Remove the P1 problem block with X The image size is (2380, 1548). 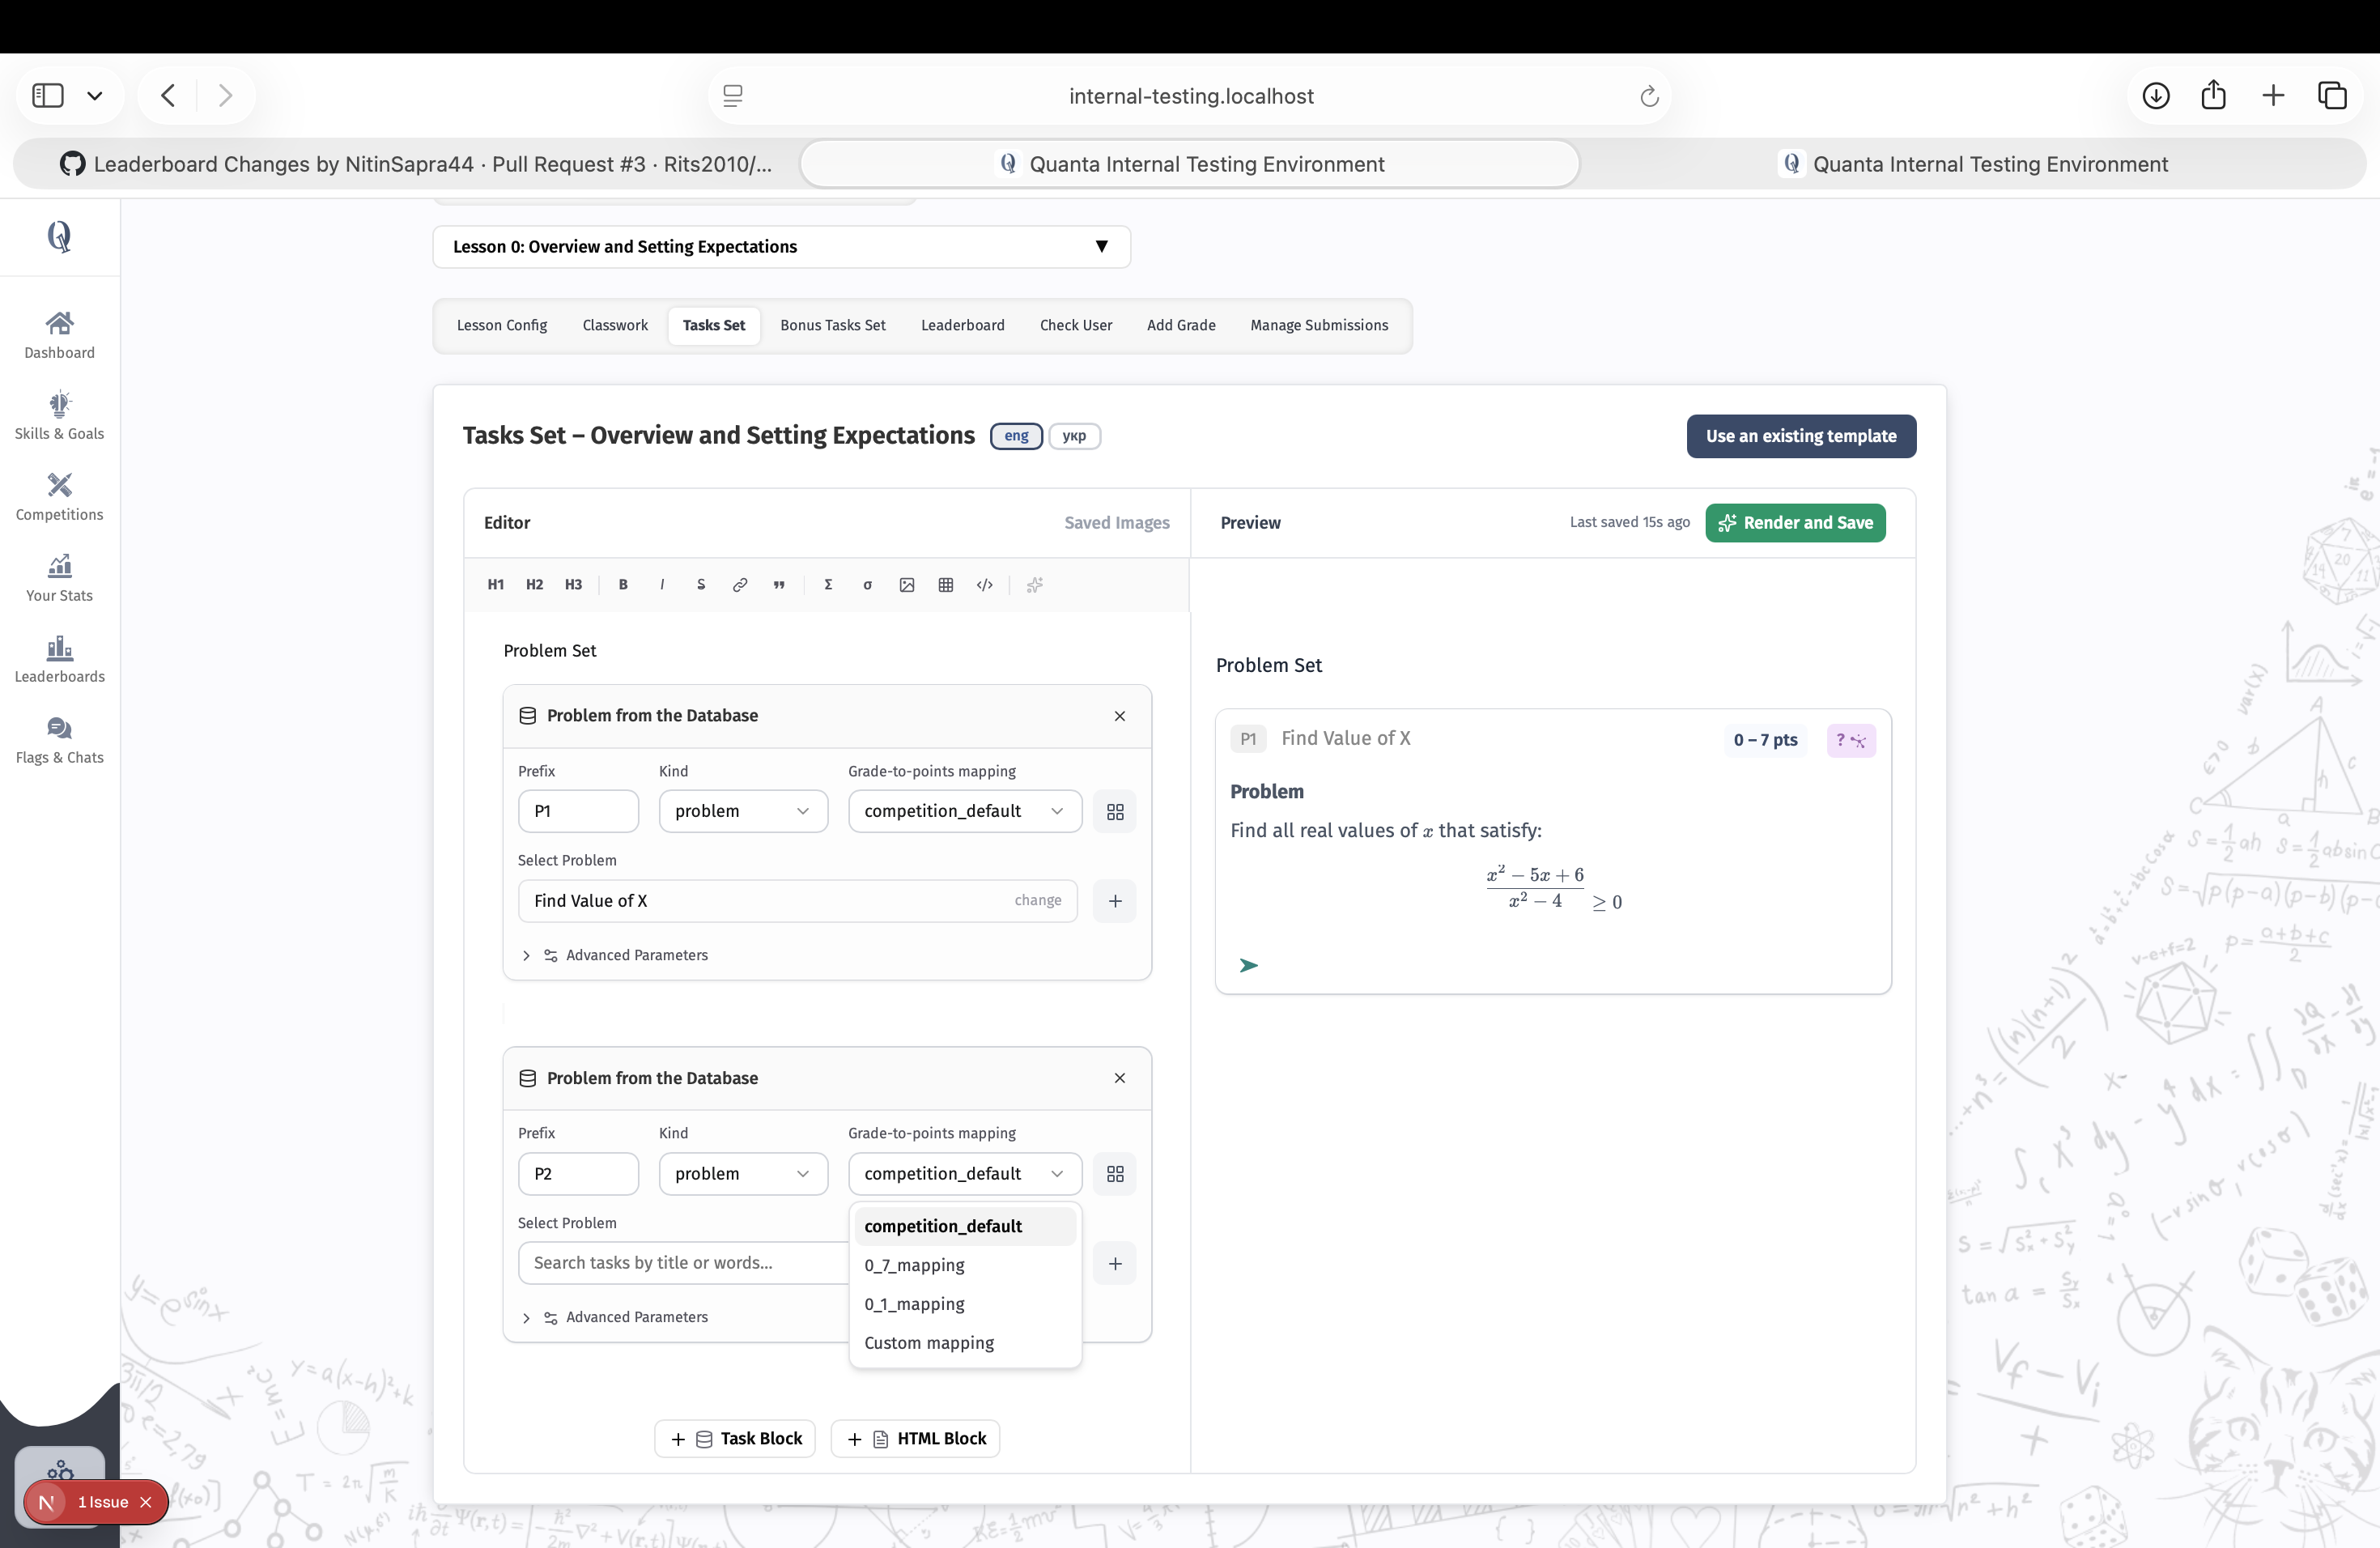[1120, 716]
